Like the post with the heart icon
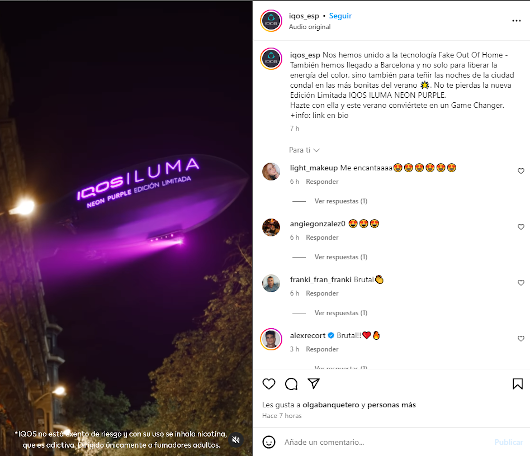Image resolution: width=530 pixels, height=456 pixels. [269, 384]
